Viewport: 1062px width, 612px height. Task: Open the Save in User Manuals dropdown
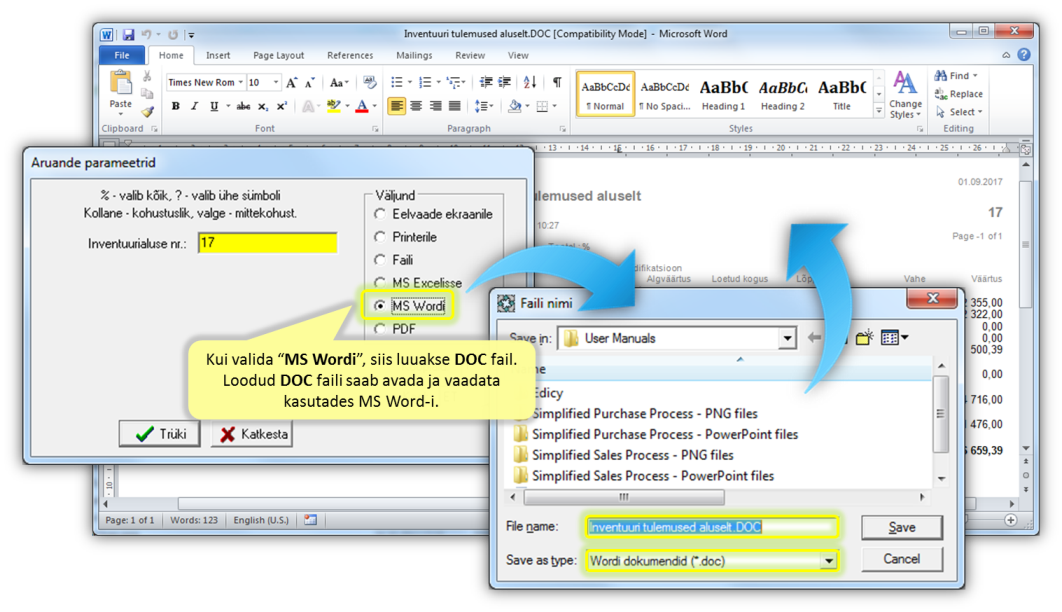(x=787, y=338)
